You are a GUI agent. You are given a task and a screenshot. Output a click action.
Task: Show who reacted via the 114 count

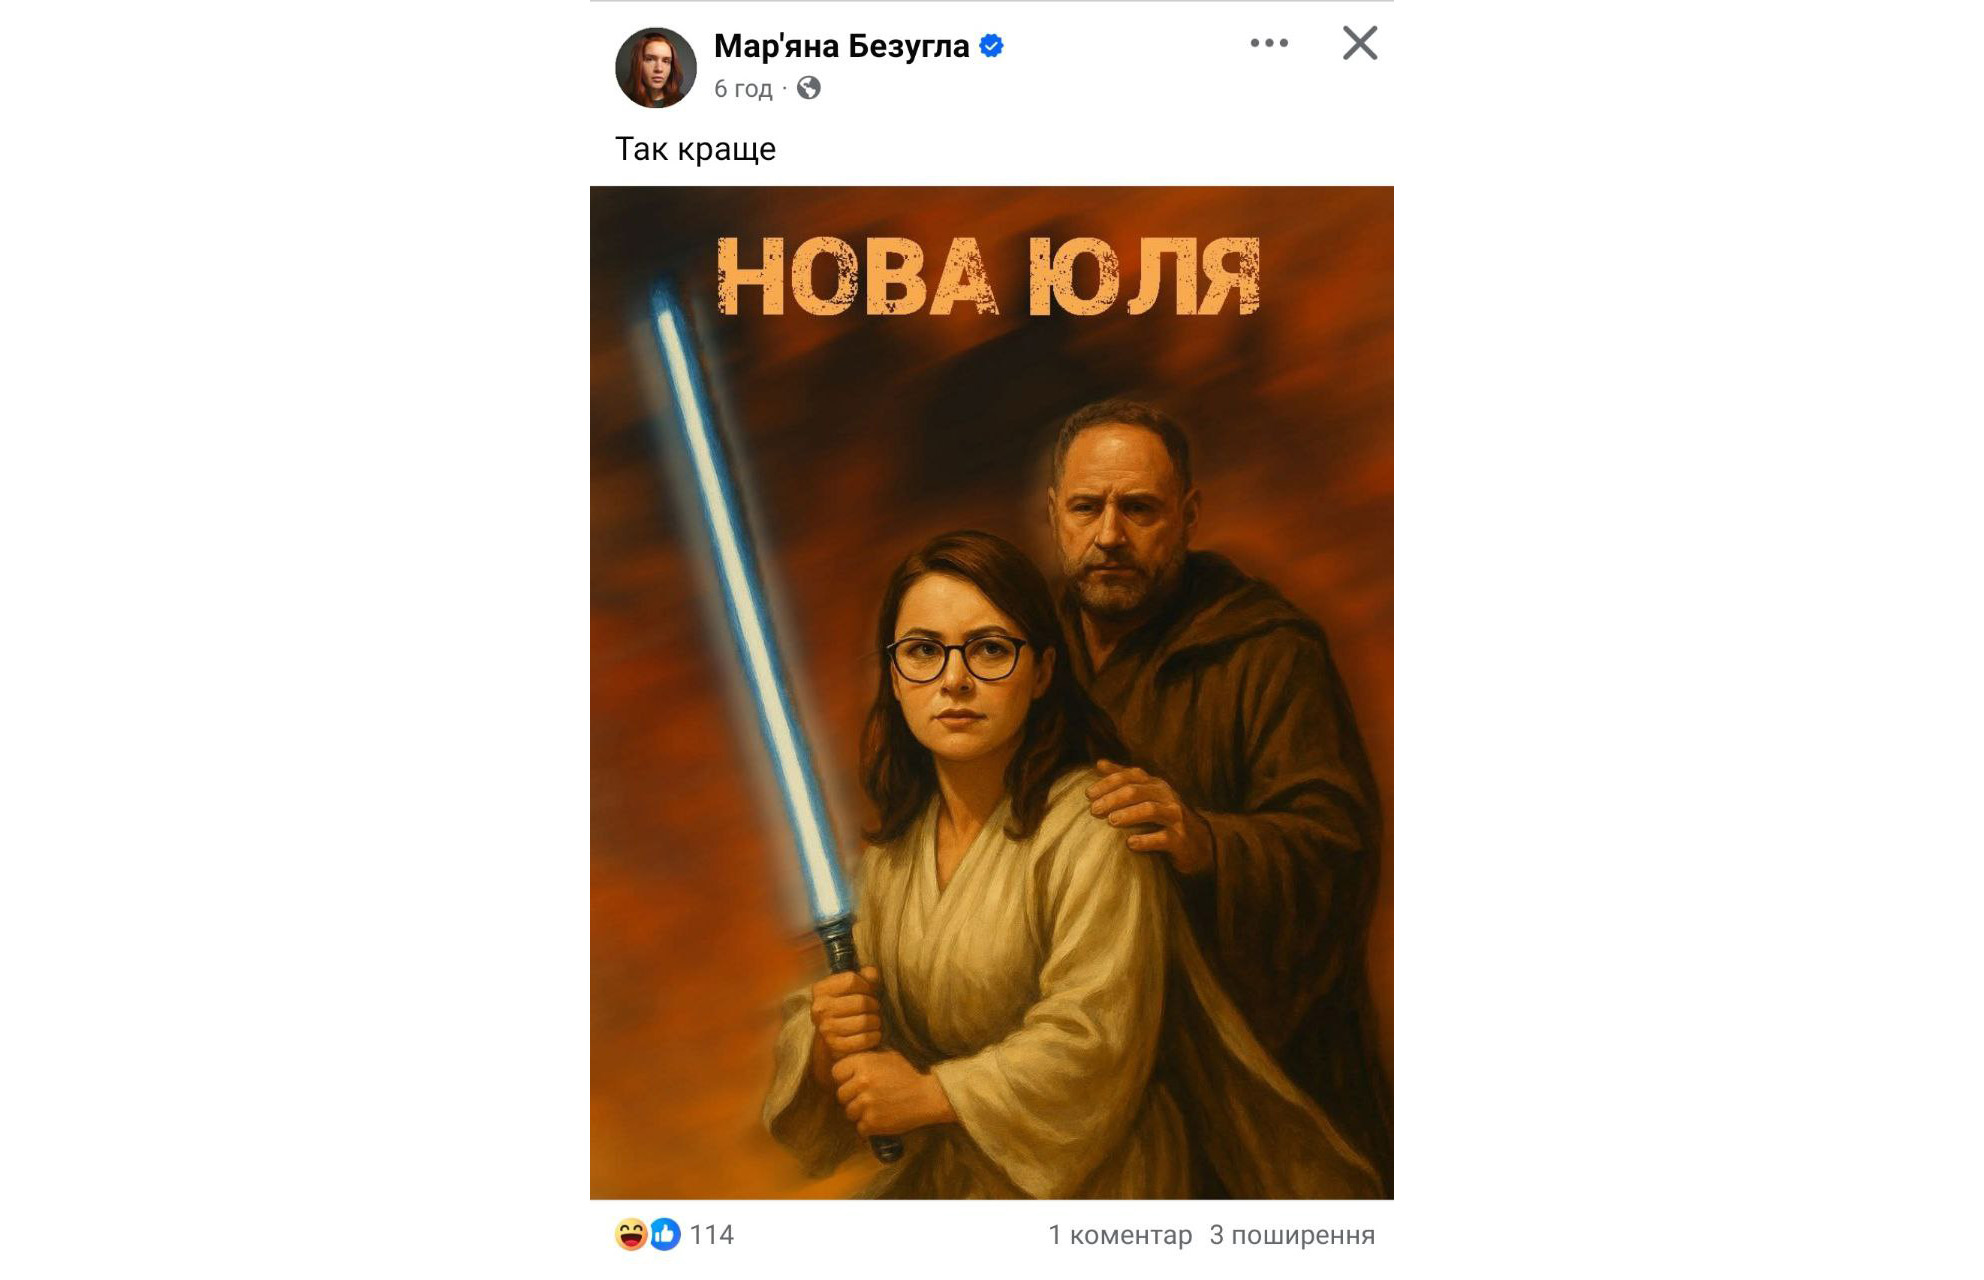pyautogui.click(x=711, y=1235)
